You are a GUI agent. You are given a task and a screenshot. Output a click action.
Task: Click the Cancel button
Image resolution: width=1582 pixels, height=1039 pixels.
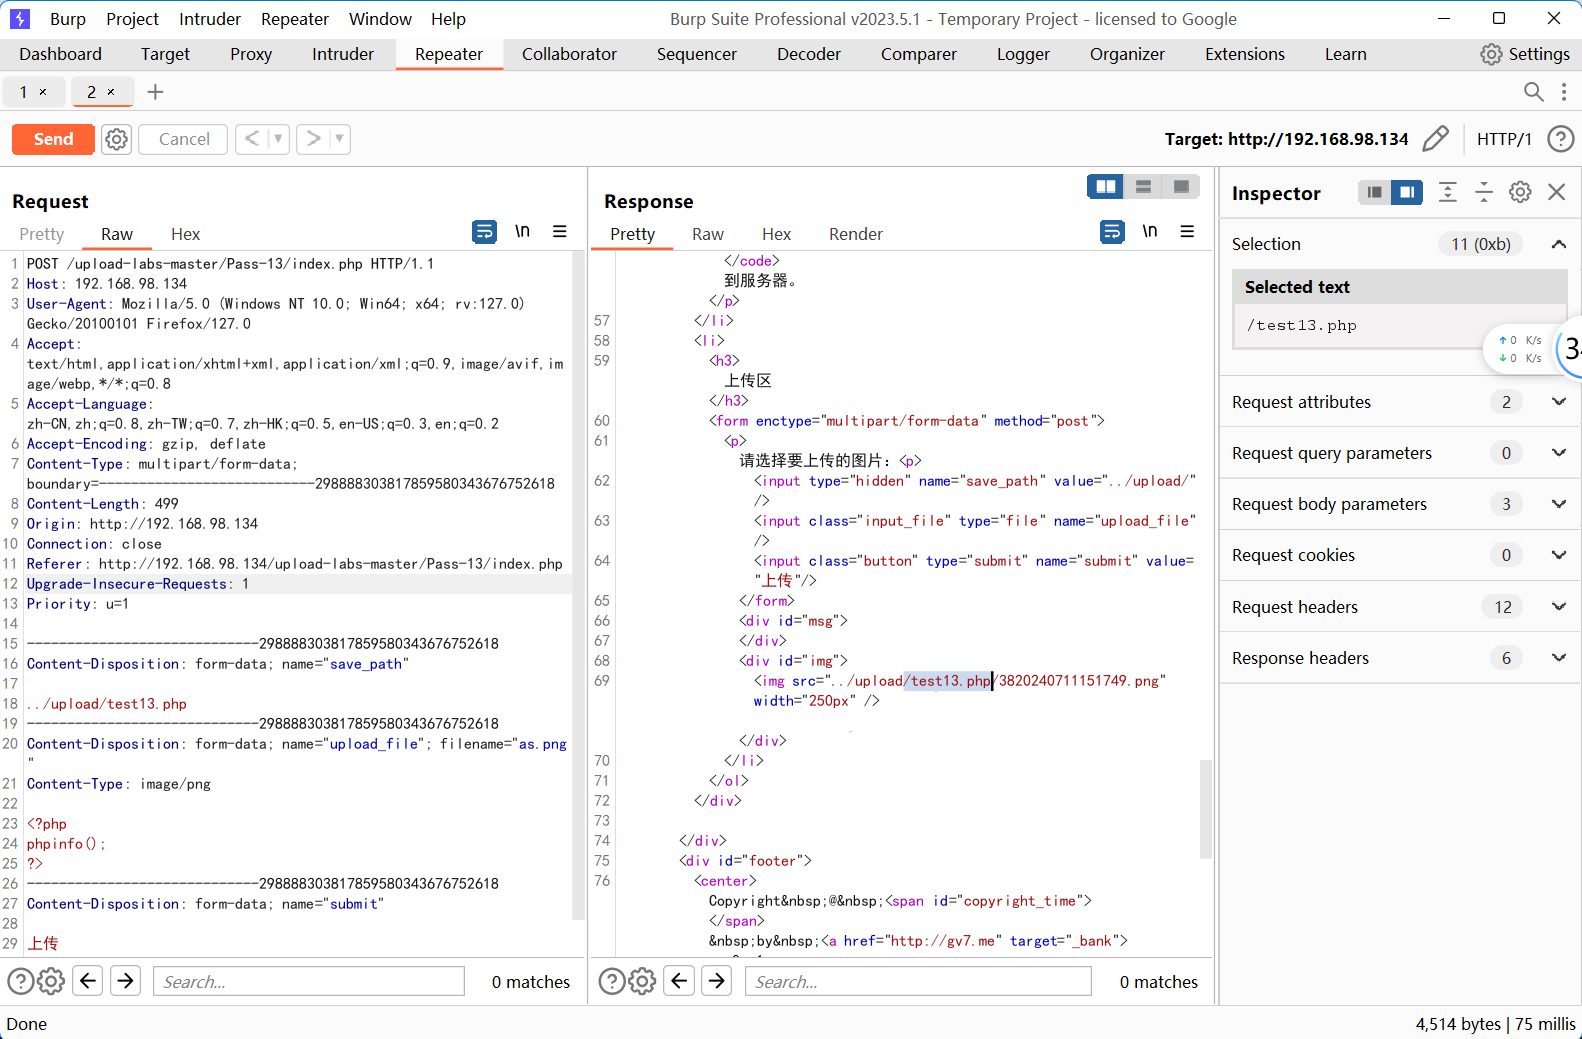coord(184,139)
